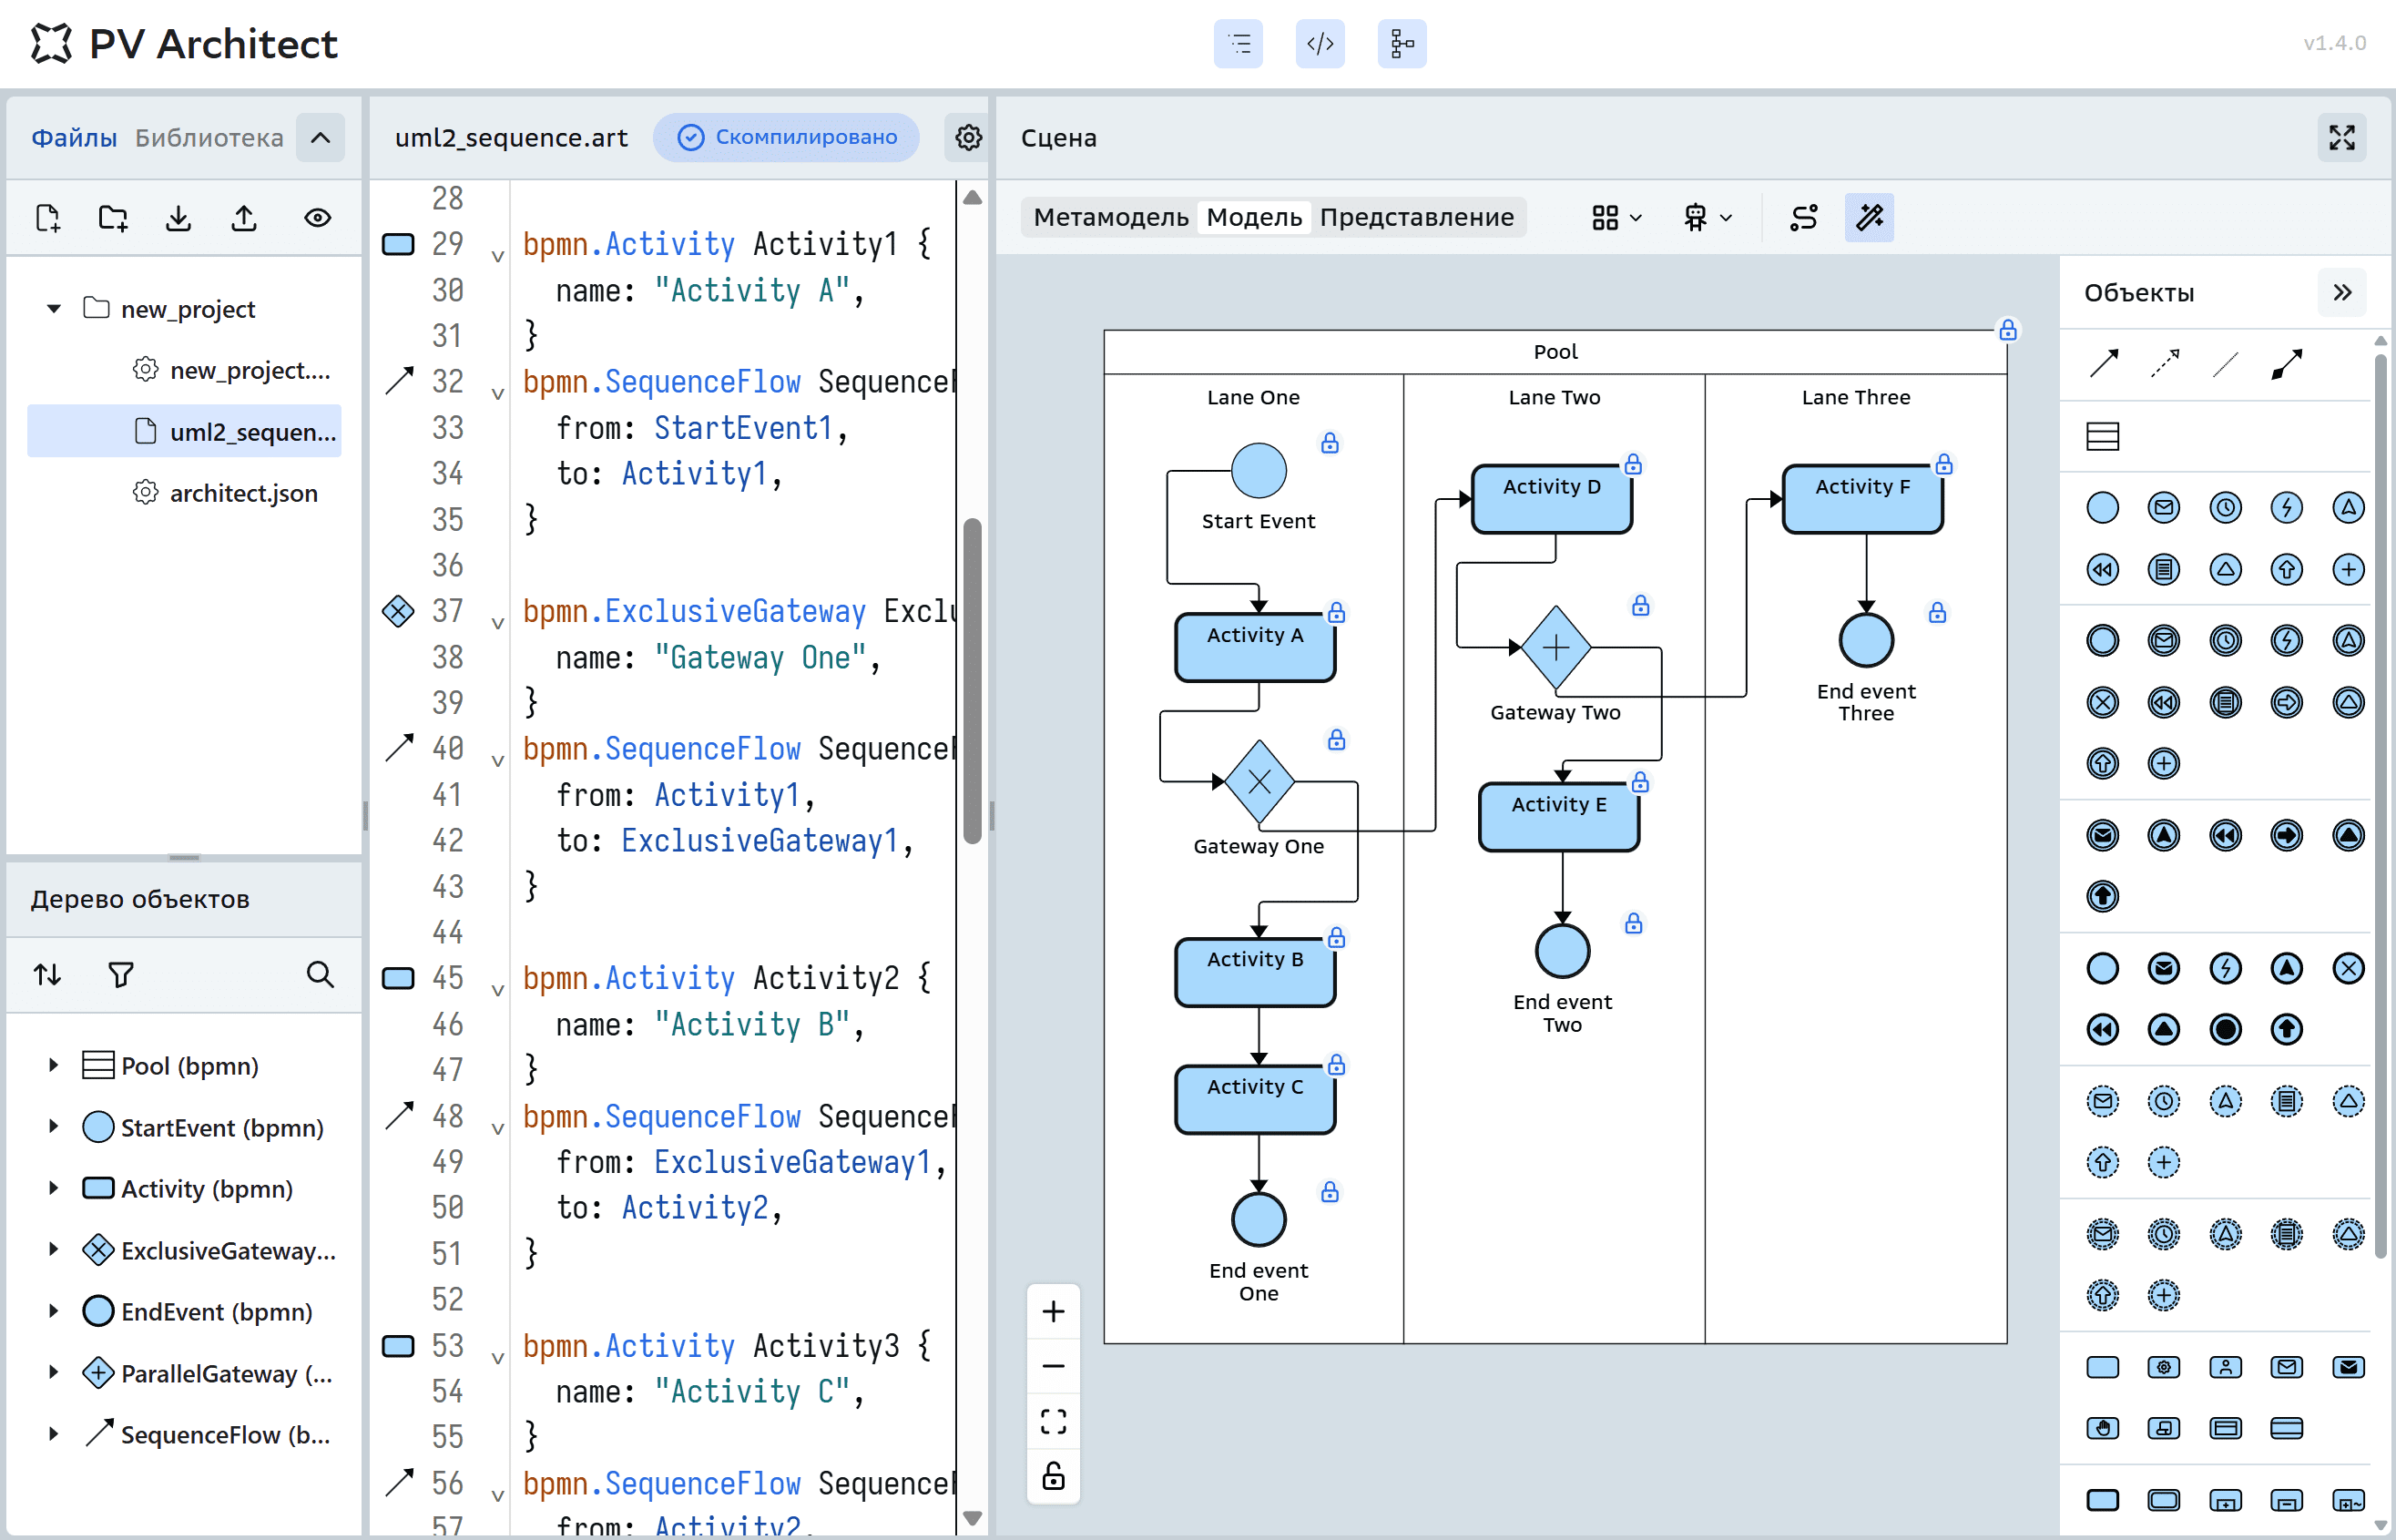Open the diagram tree view icon in top bar
Viewport: 2396px width, 1540px height.
click(x=1402, y=44)
